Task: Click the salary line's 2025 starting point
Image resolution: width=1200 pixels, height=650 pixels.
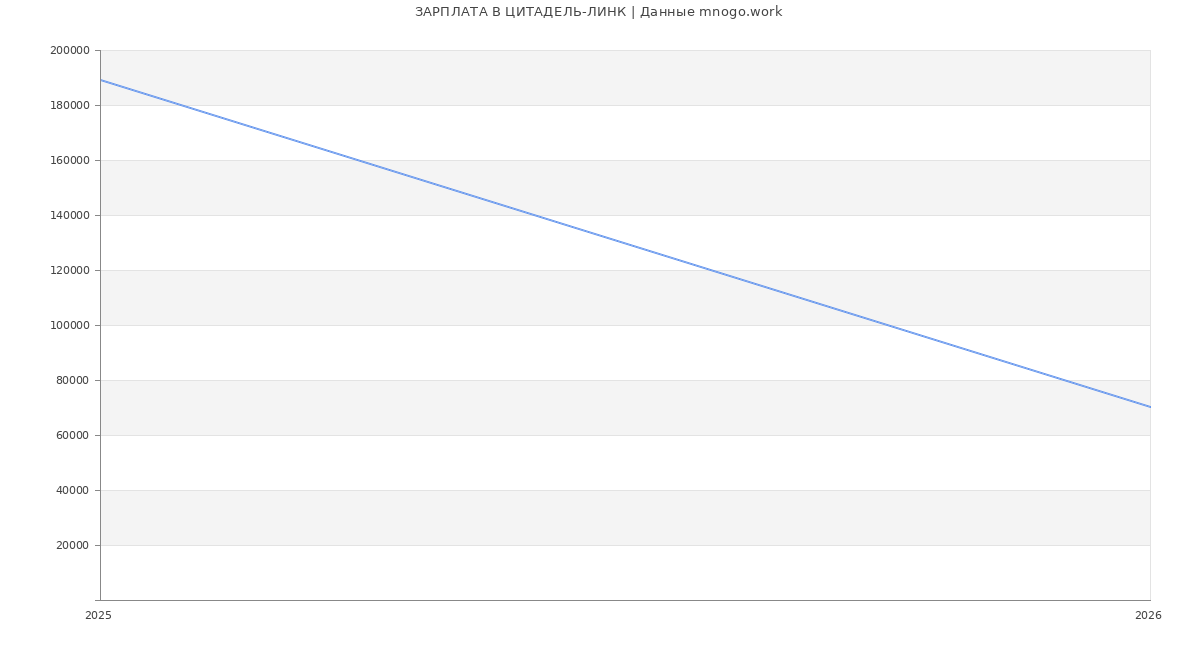Action: tap(101, 80)
